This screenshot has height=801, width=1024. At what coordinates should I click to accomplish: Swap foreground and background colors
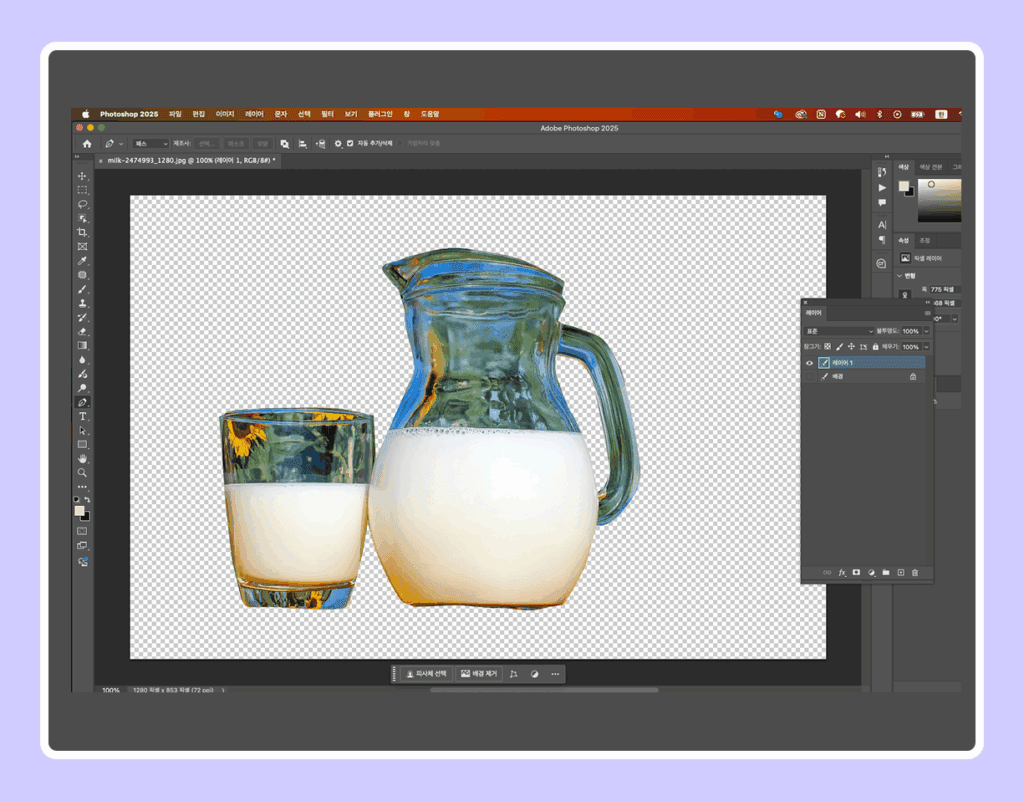point(87,499)
